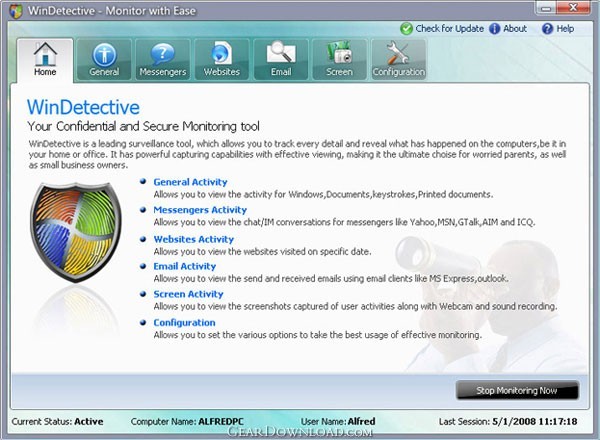The width and height of the screenshot is (600, 440).
Task: Open the About text link
Action: [515, 29]
